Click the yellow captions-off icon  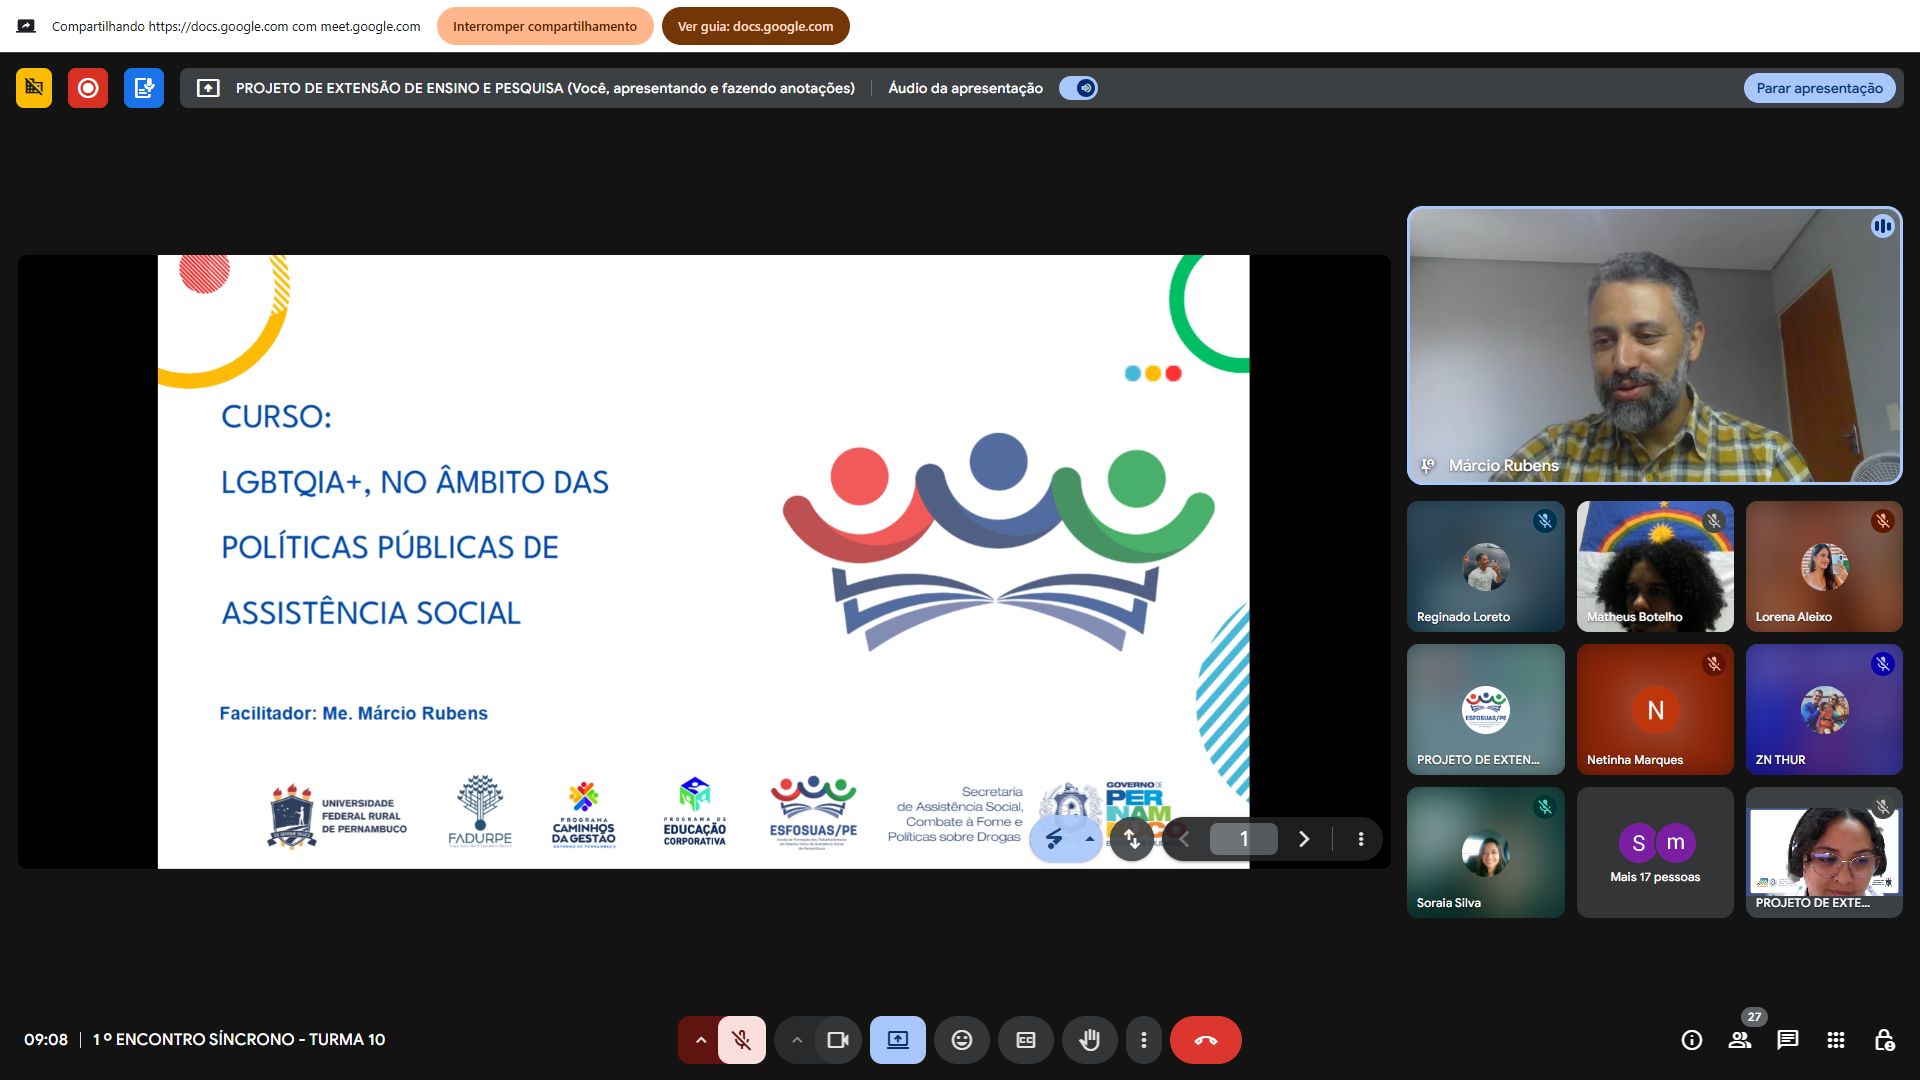click(34, 88)
